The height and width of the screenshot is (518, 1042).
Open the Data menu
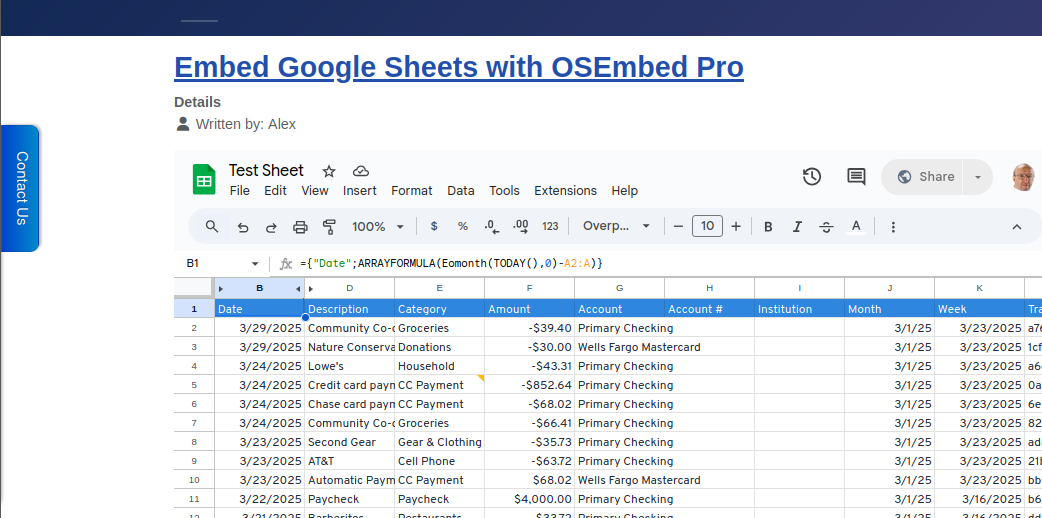461,191
